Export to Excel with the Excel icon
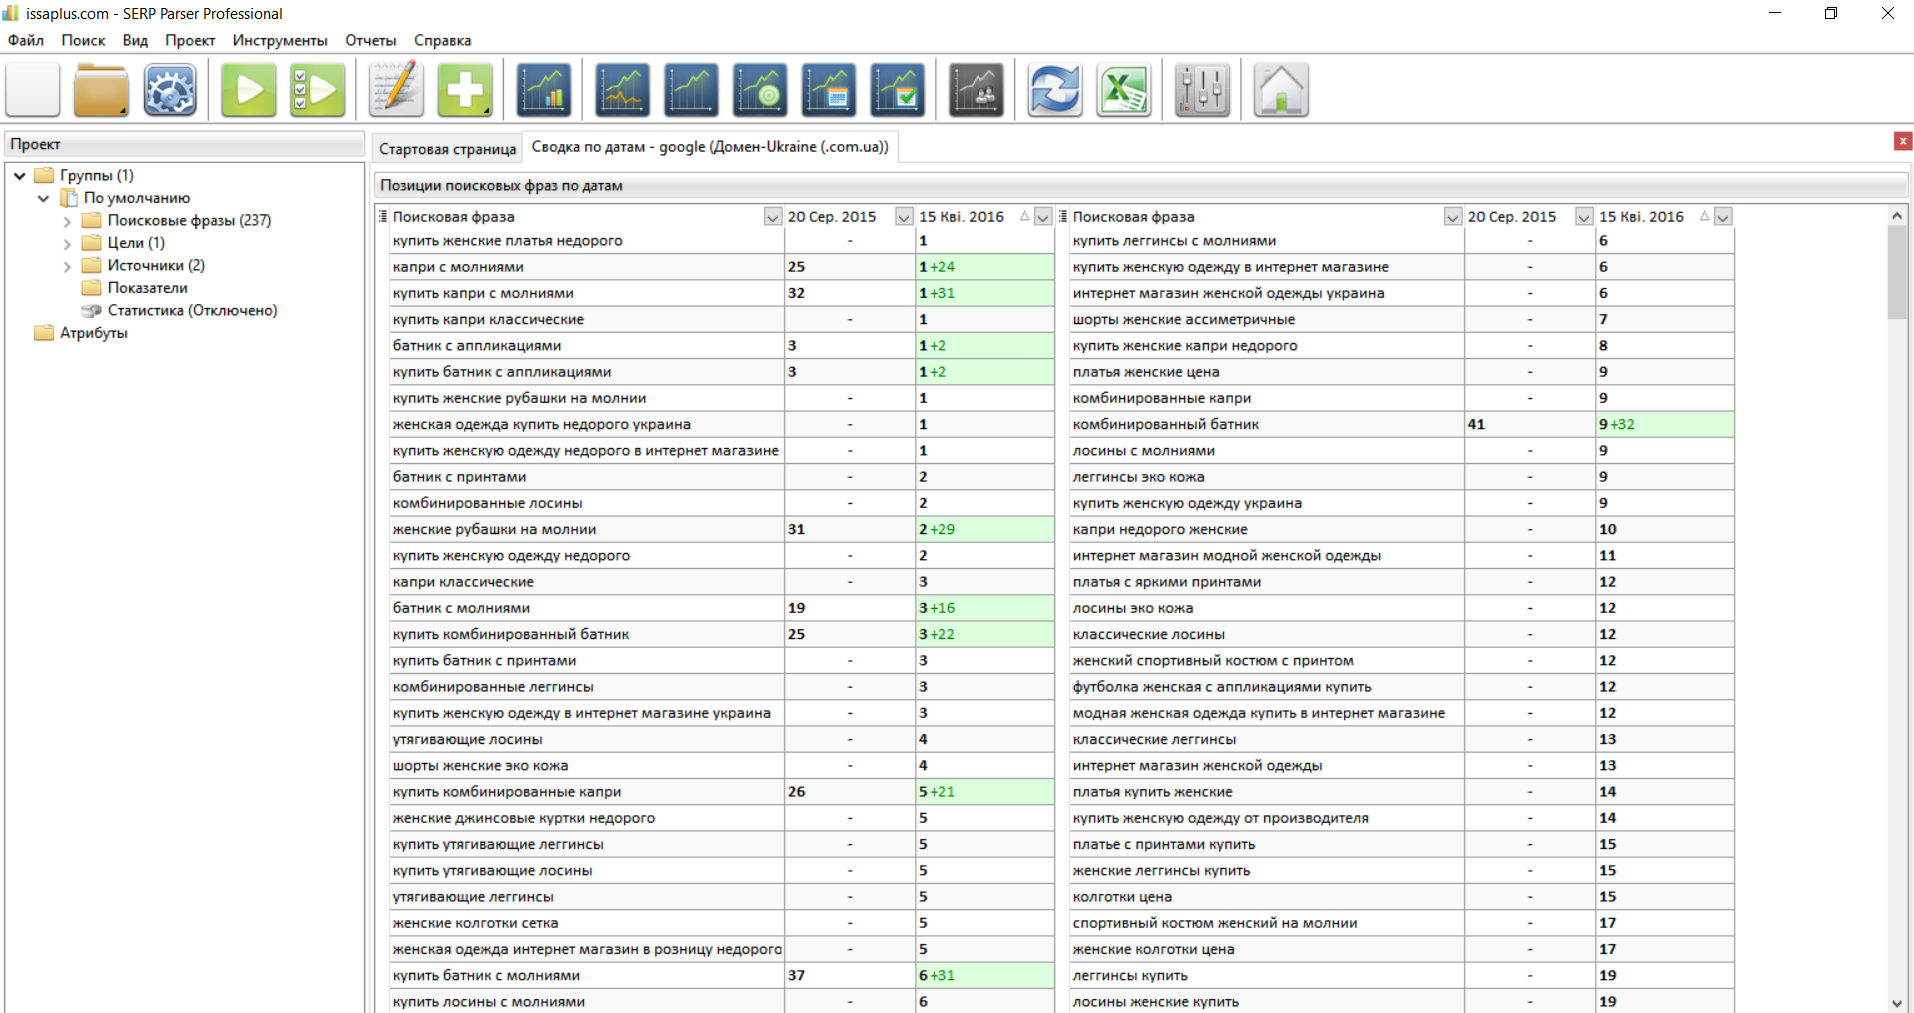Viewport: 1914px width, 1013px height. (1124, 90)
